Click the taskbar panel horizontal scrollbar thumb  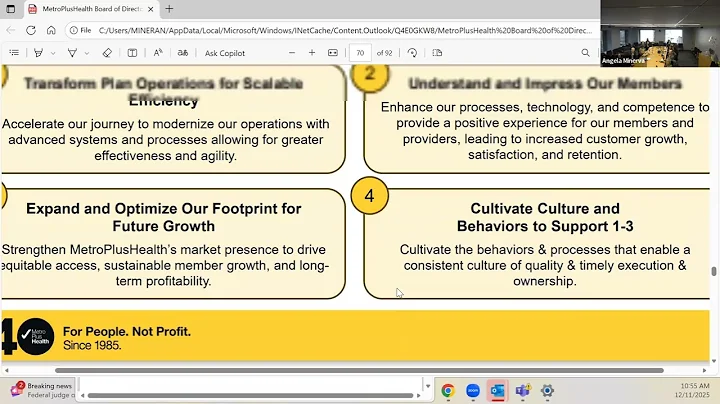pyautogui.click(x=250, y=395)
